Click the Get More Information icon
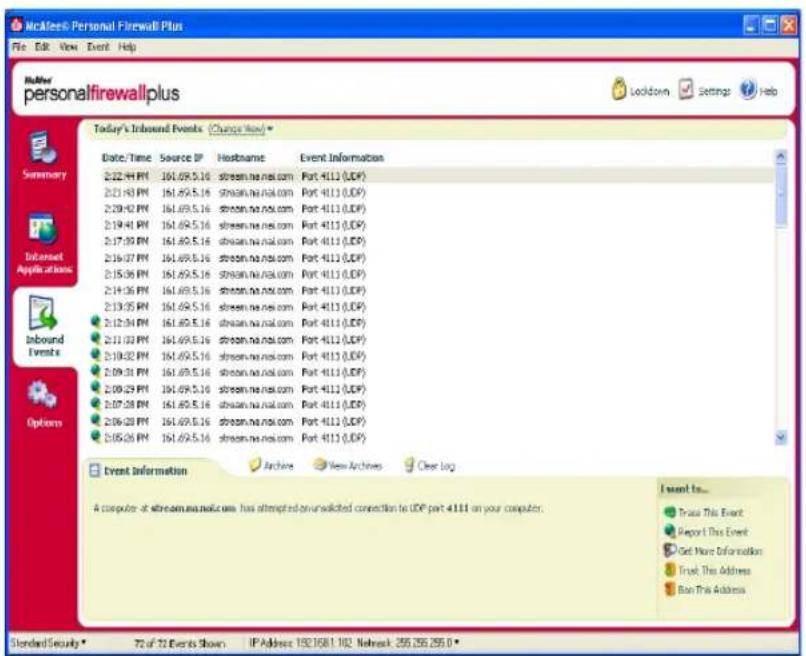806x656 pixels. point(670,550)
